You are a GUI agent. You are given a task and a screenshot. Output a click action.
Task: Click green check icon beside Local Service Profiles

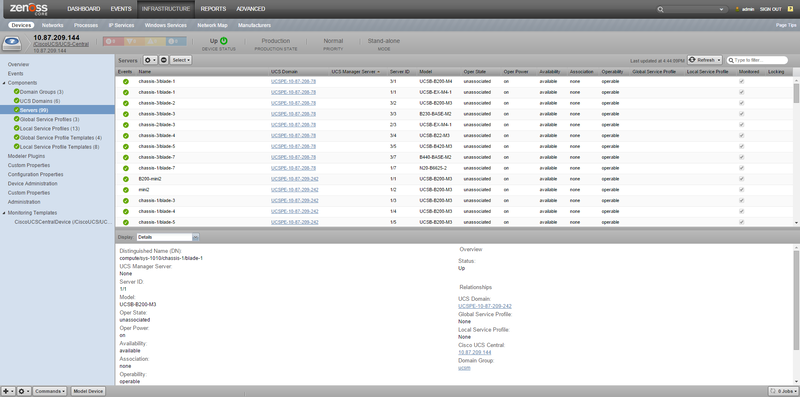(x=17, y=129)
